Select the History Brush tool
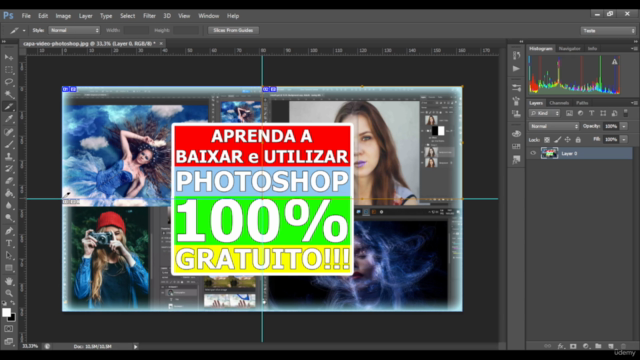Viewport: 640px width, 360px height. pyautogui.click(x=9, y=169)
